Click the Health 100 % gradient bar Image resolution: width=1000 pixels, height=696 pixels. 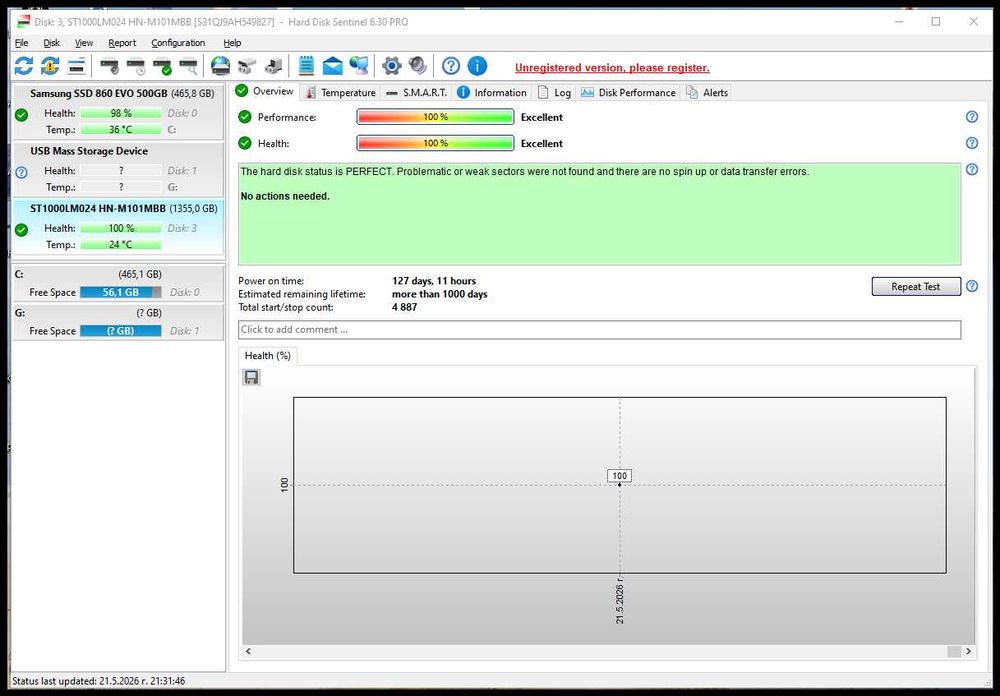click(x=435, y=143)
